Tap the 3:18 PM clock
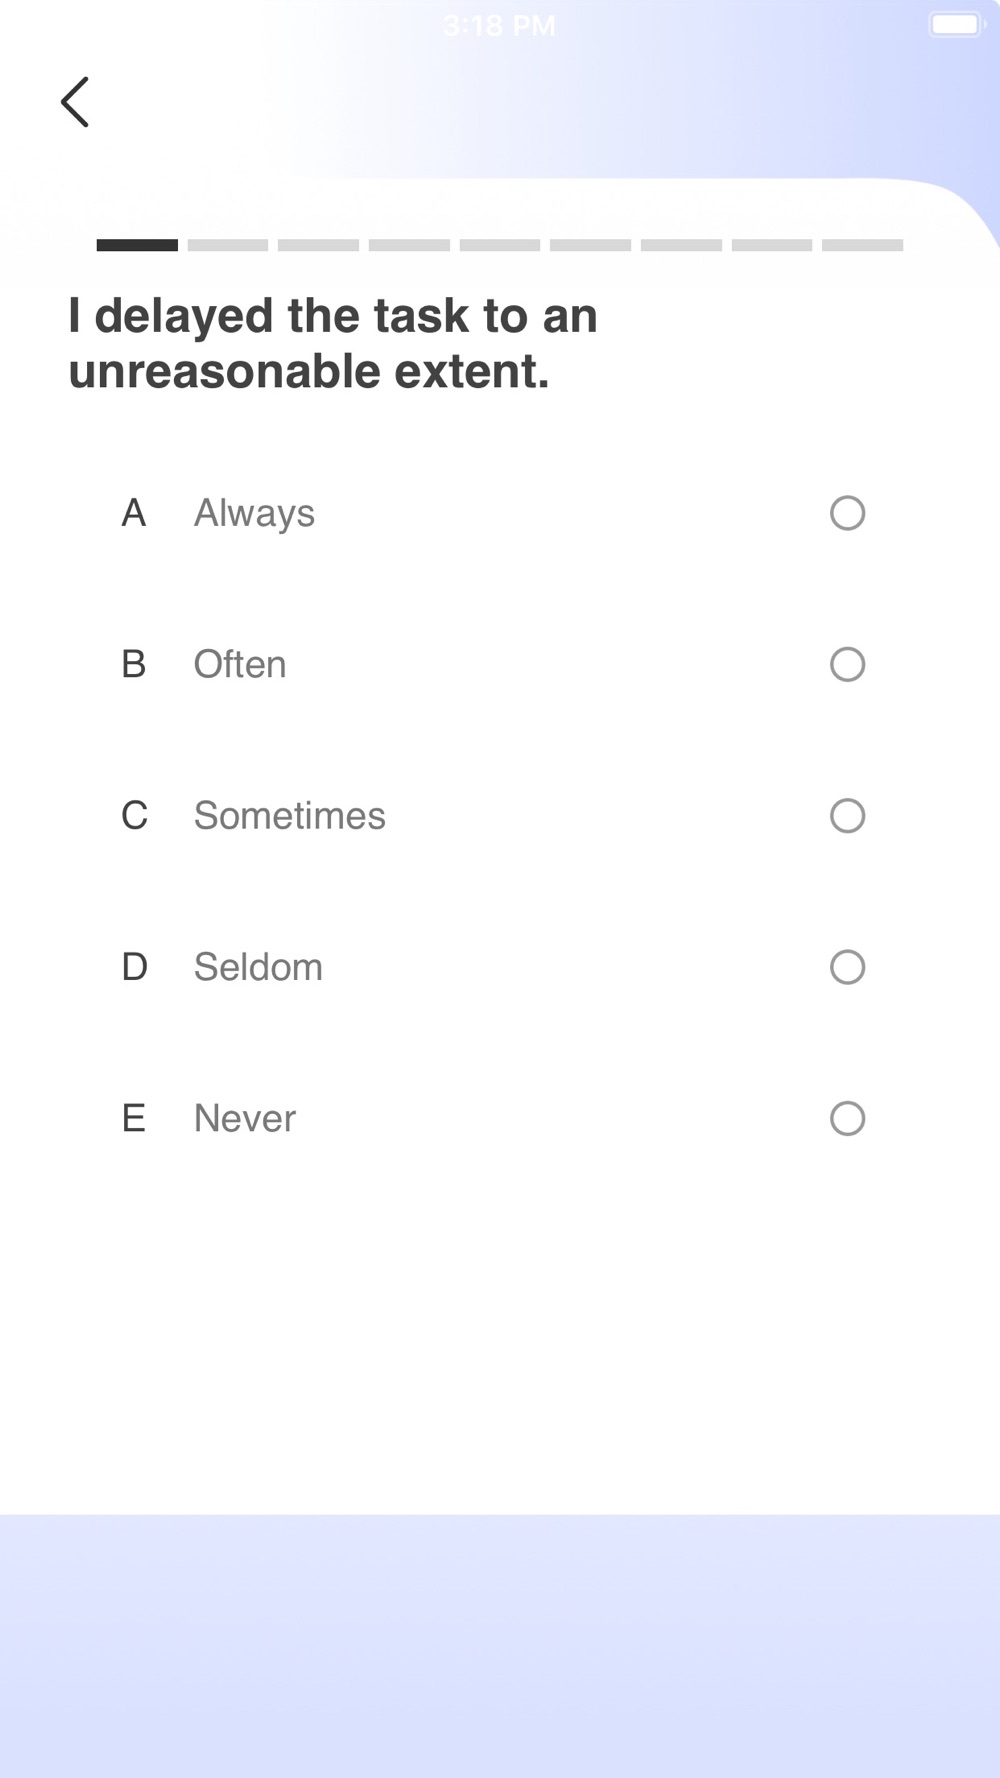Screen dimensions: 1000x1778 click(499, 25)
